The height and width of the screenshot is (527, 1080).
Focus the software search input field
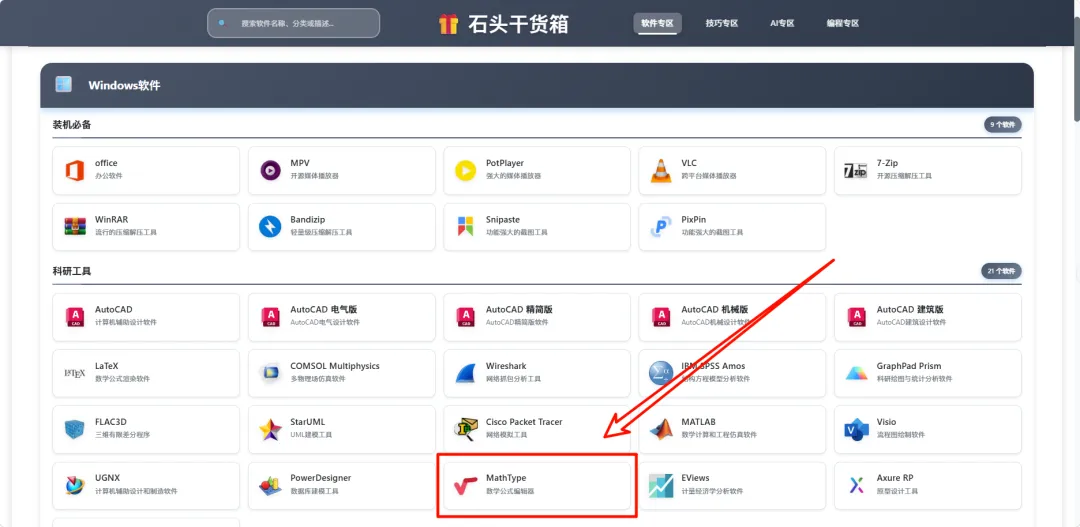[x=293, y=23]
